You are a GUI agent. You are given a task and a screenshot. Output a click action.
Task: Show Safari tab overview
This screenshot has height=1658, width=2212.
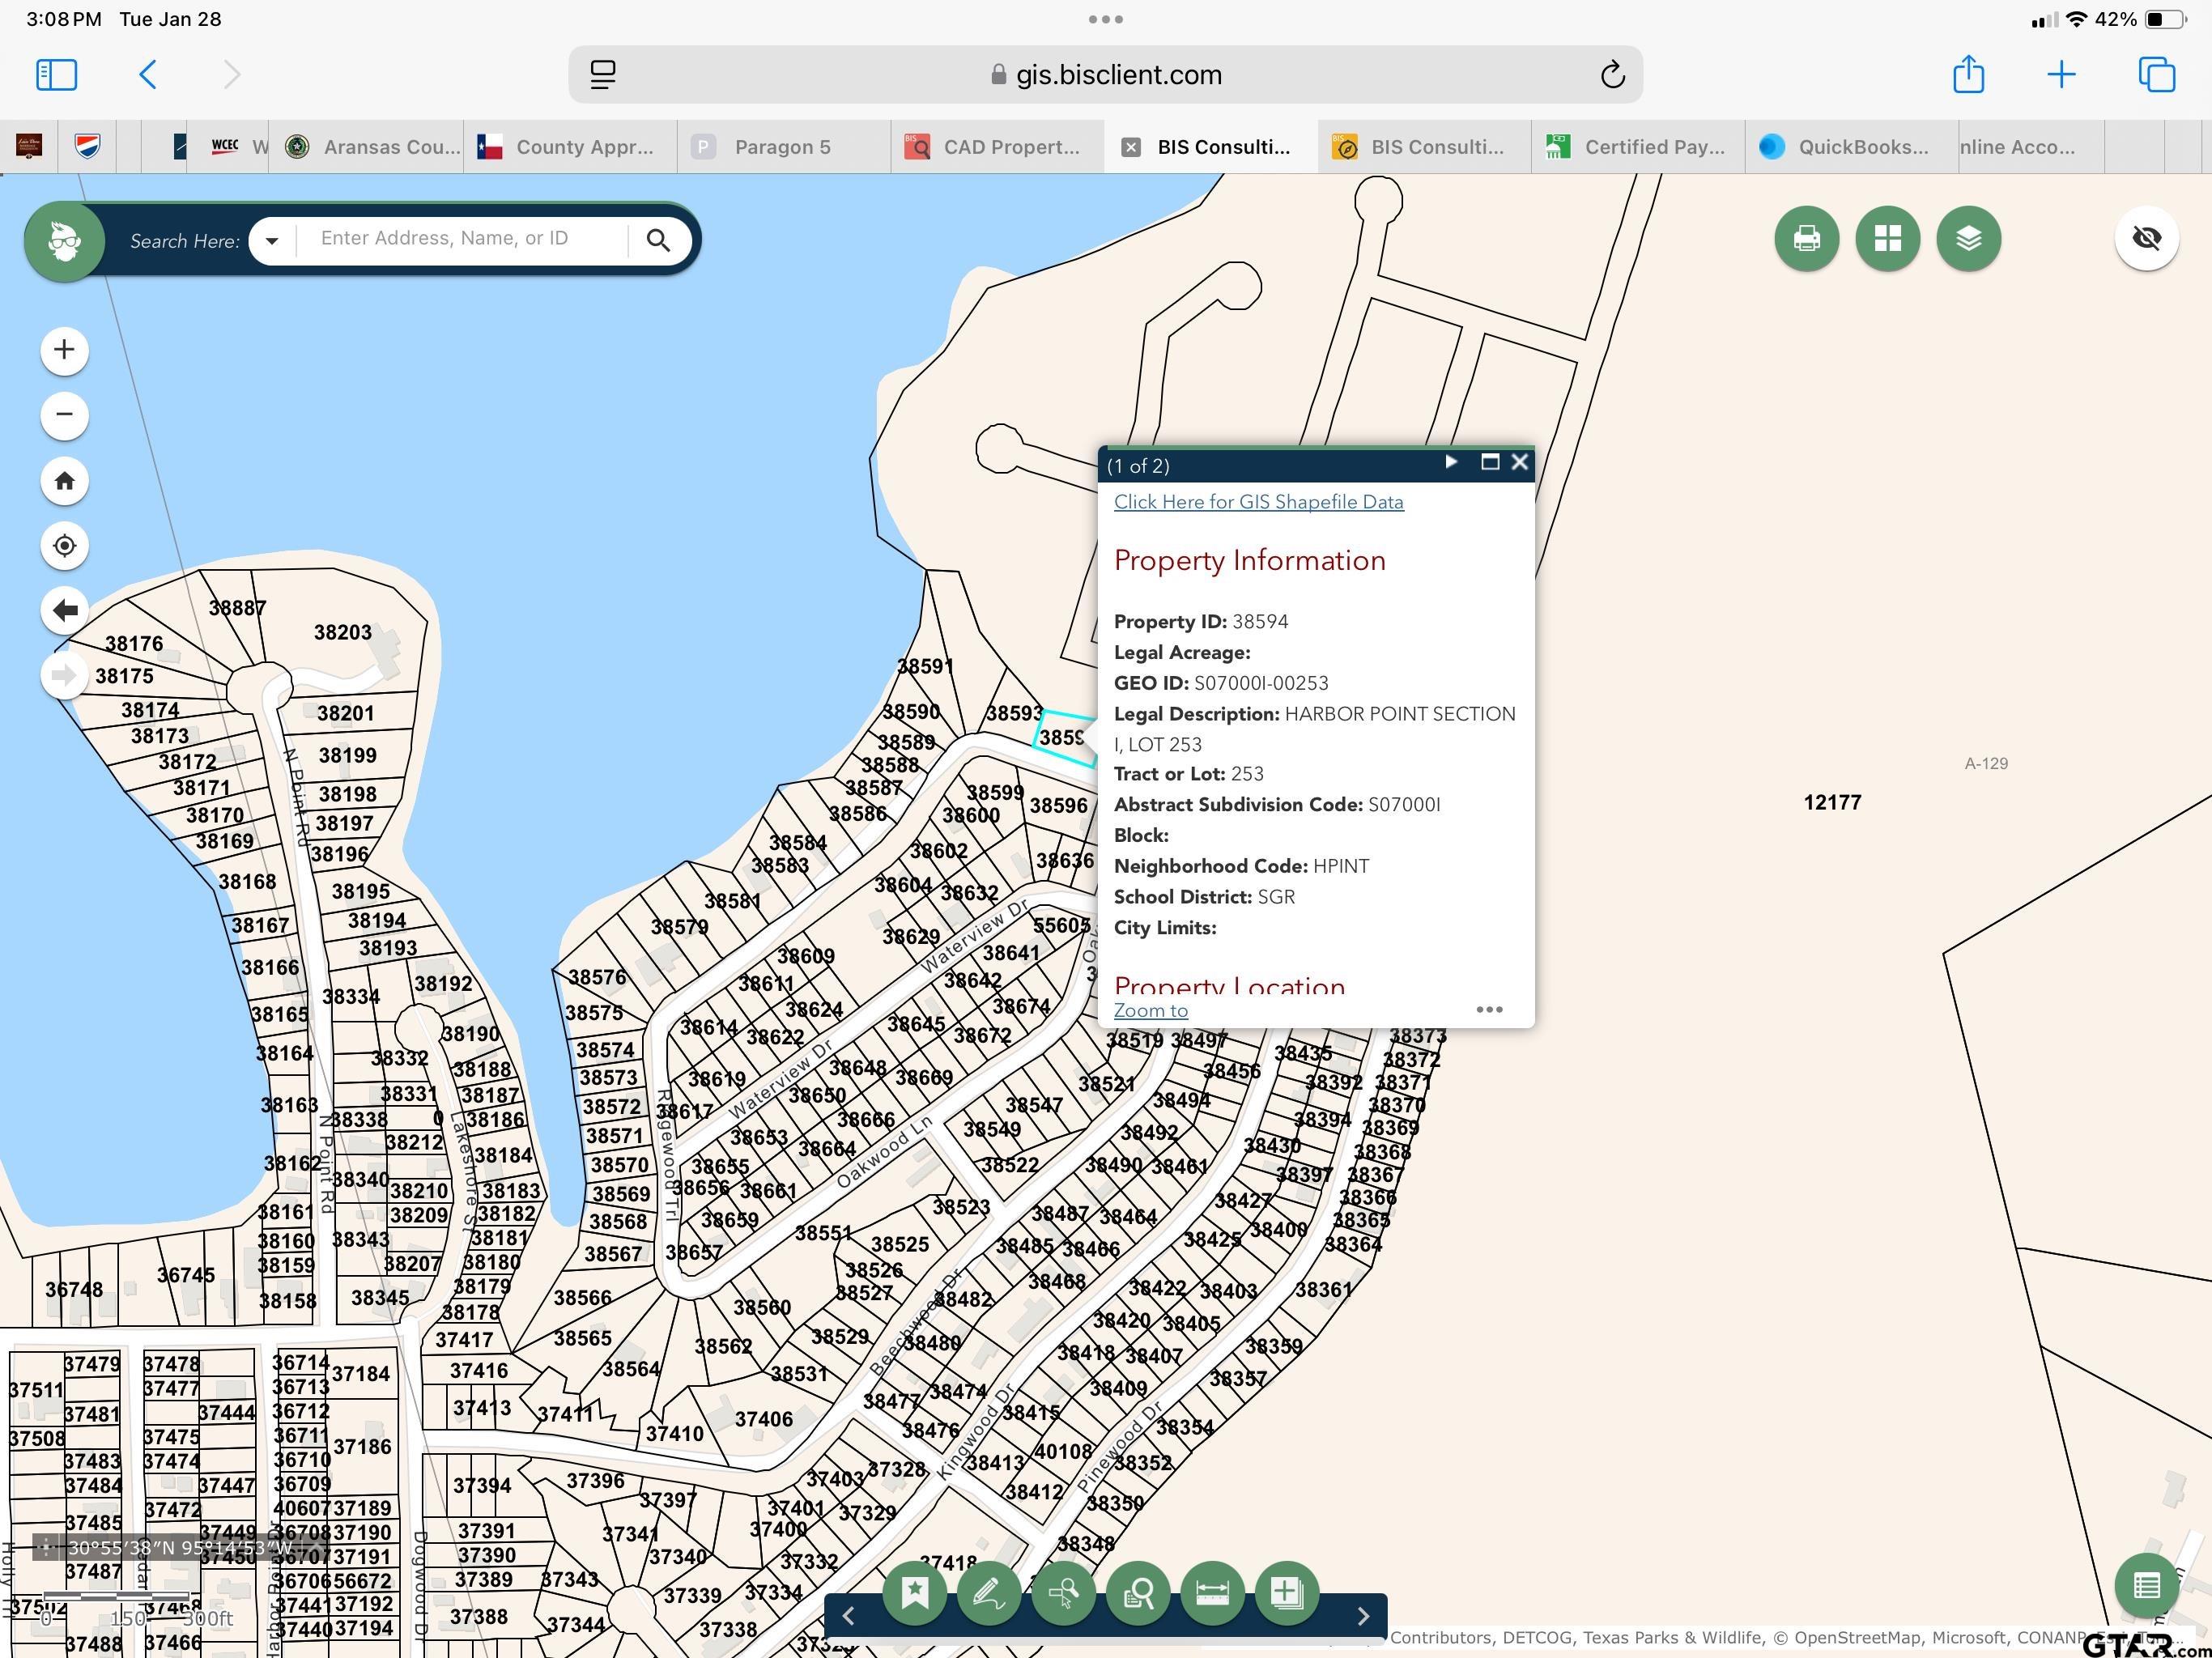point(2156,75)
